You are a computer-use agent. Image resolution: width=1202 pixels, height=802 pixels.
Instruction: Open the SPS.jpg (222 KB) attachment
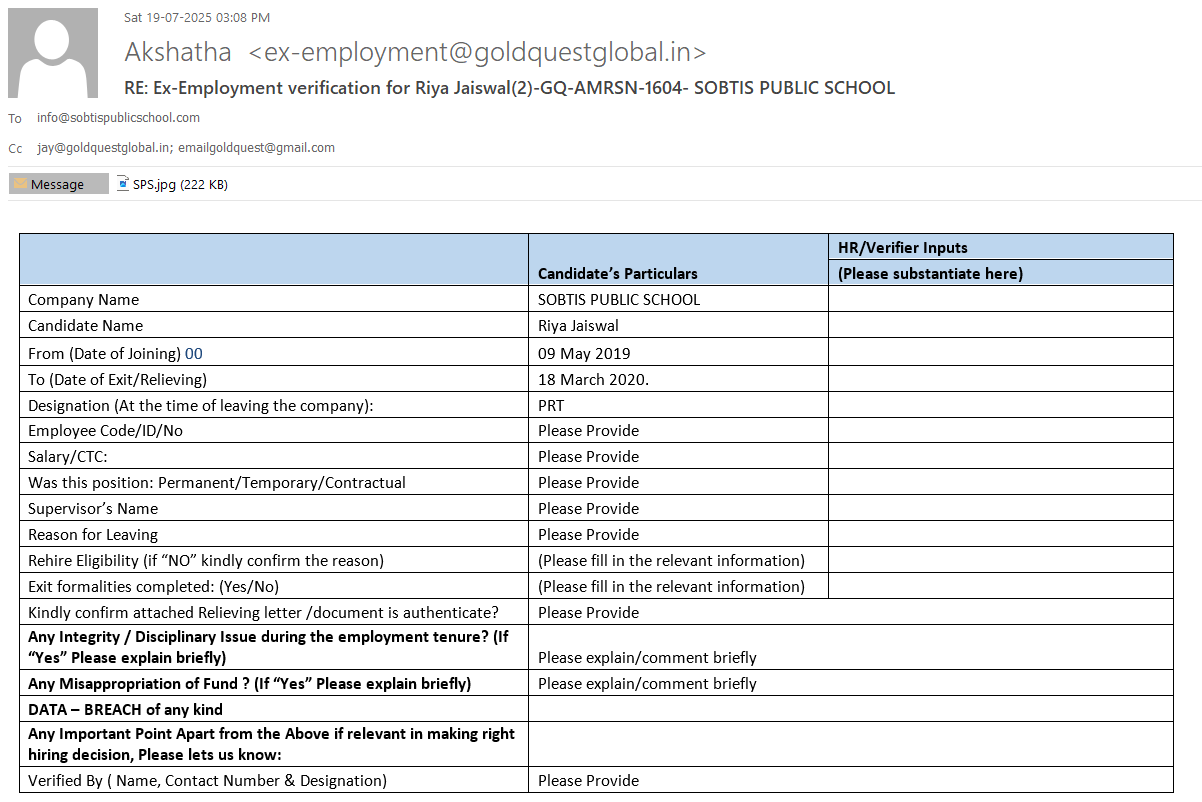coord(180,184)
